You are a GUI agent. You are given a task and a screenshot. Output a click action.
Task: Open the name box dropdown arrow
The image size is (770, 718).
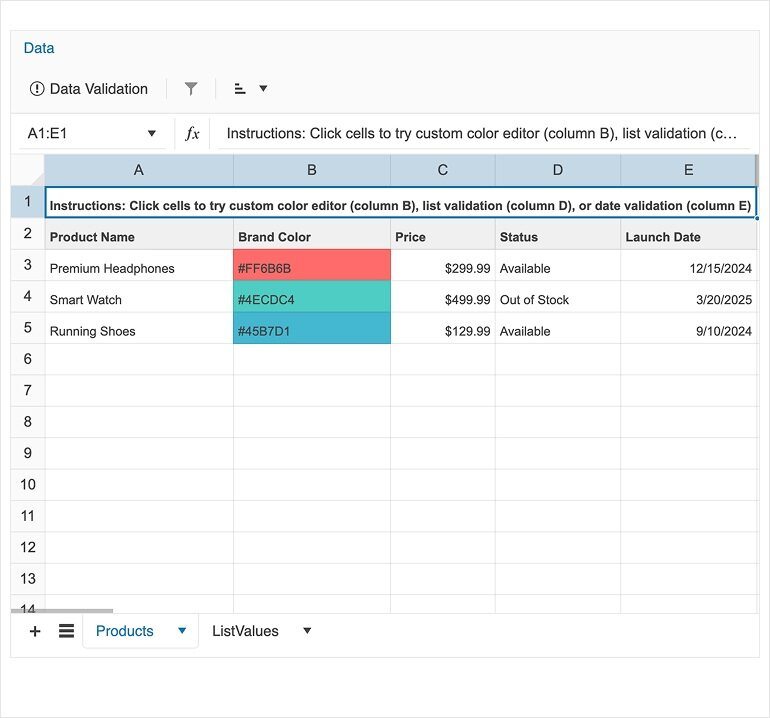152,133
